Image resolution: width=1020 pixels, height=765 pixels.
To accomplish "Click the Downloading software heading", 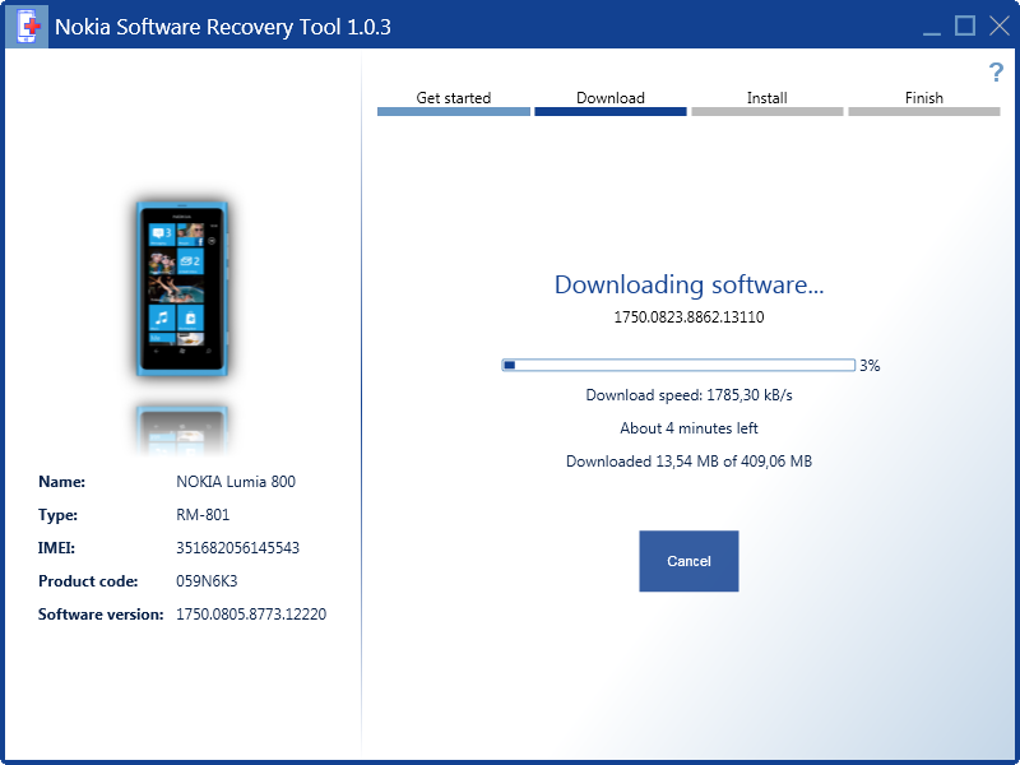I will point(689,284).
